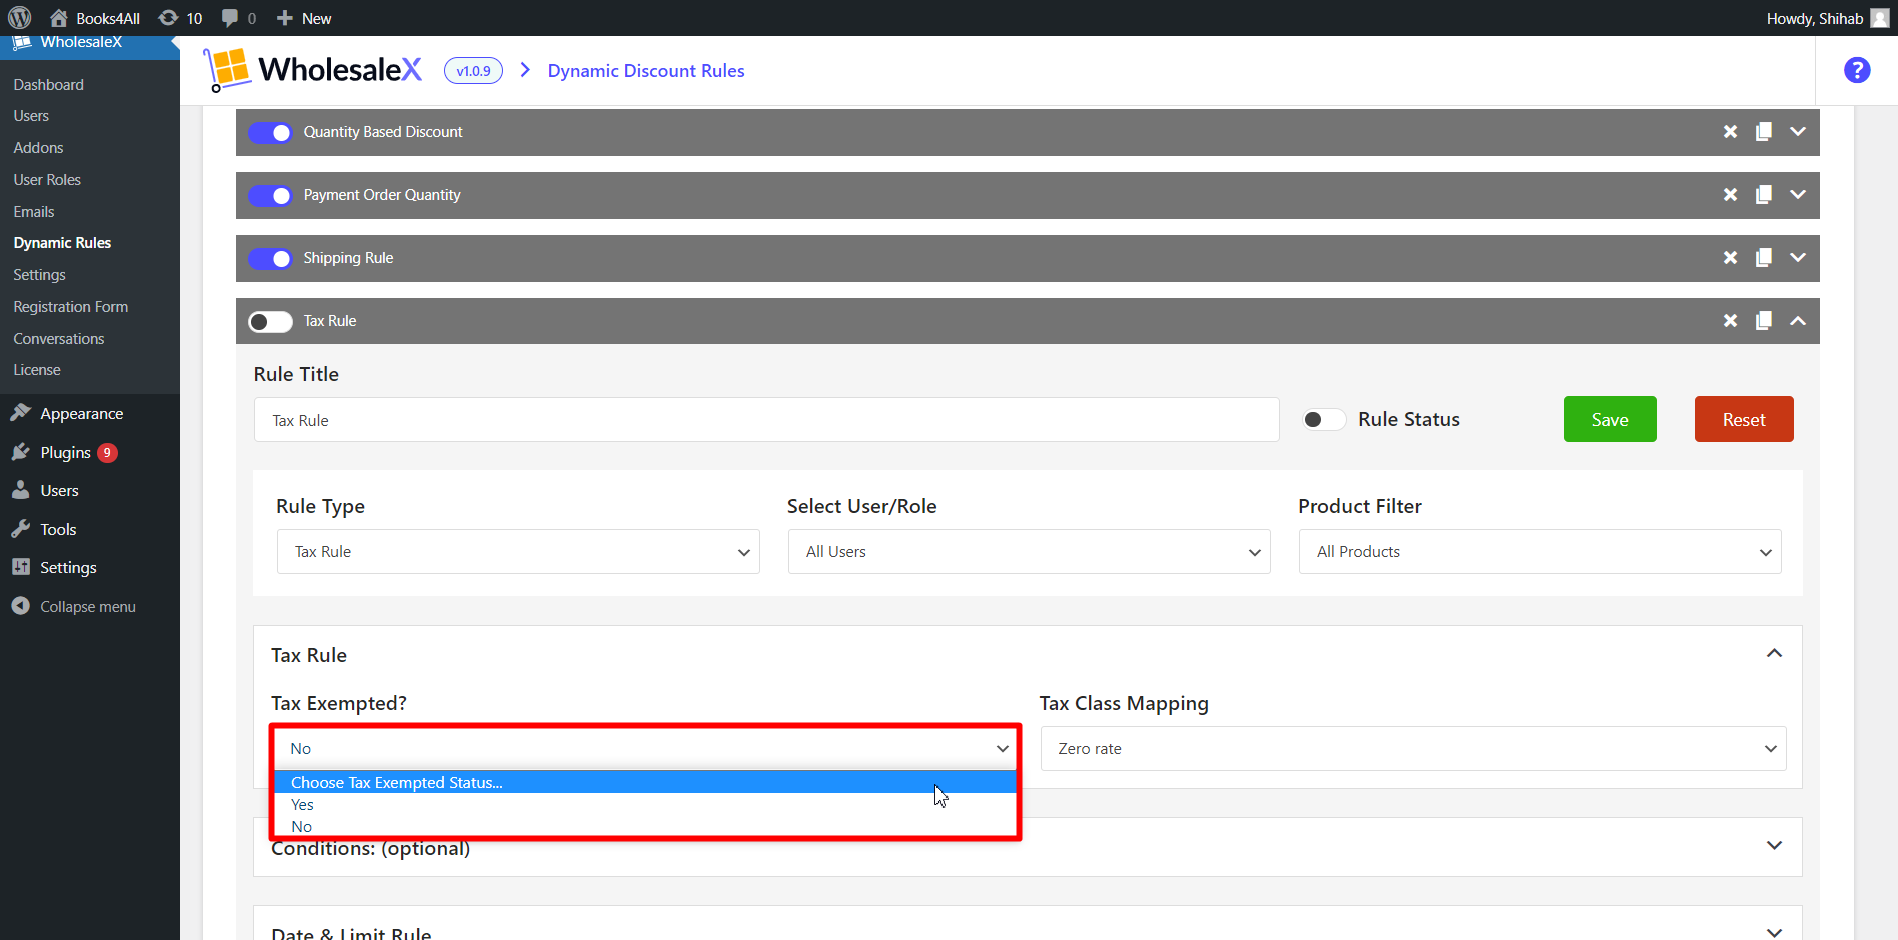
Task: Select No in the Tax Exempted option list
Action: [645, 826]
